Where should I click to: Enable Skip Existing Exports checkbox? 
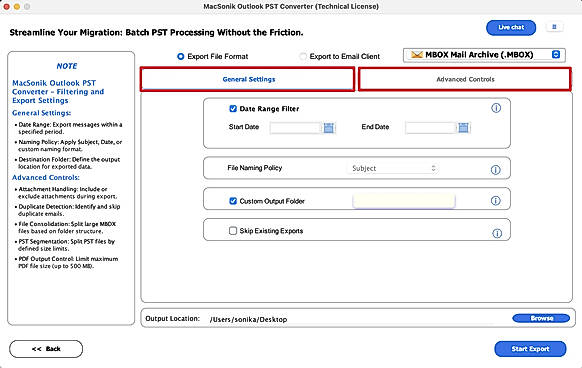point(233,231)
